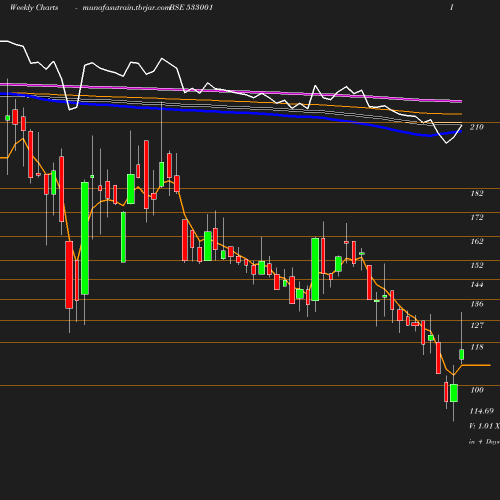Click the 152 price level label
The height and width of the screenshot is (500, 500).
click(477, 265)
